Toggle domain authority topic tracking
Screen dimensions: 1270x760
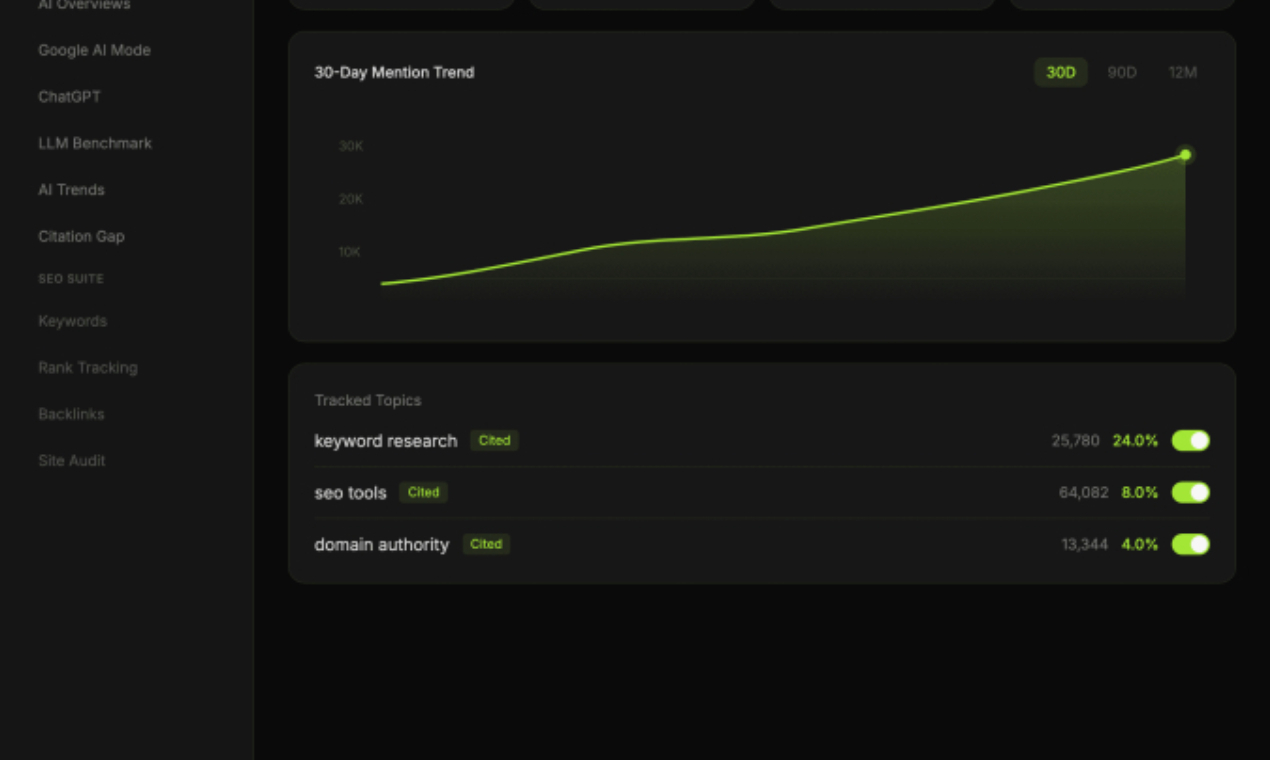[1190, 544]
